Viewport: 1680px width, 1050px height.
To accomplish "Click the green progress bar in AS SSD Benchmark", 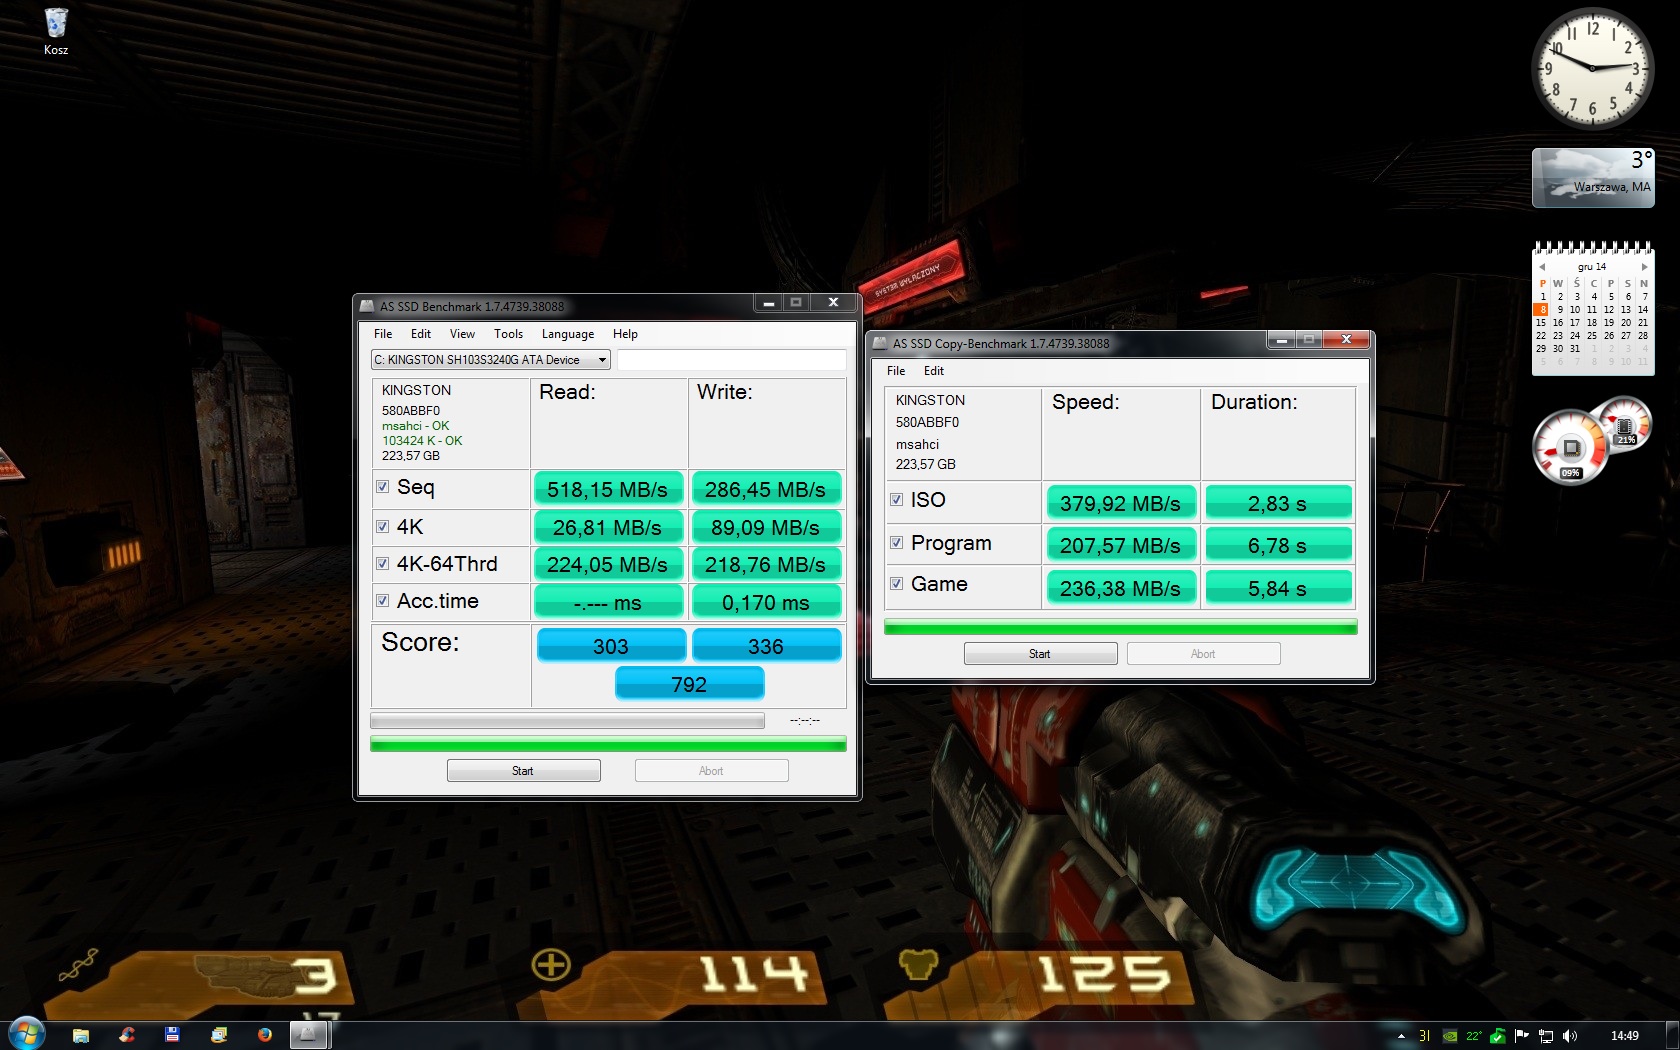I will pyautogui.click(x=608, y=744).
